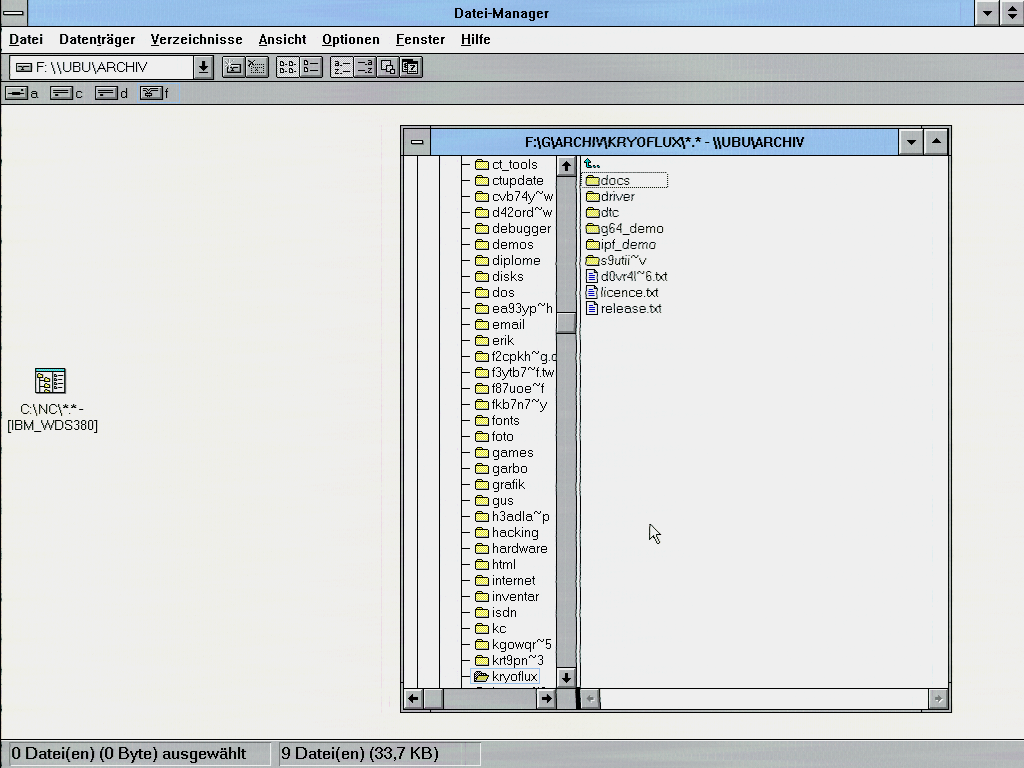Select the ctupdate folder in tree
The width and height of the screenshot is (1024, 768).
(509, 180)
